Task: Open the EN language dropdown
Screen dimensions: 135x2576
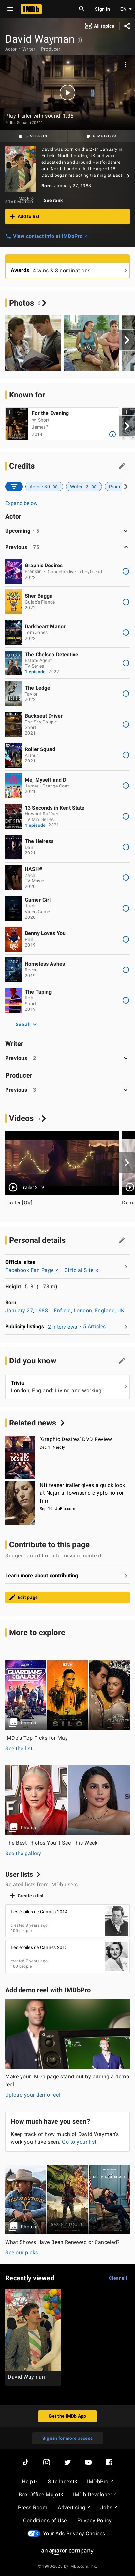Action: (124, 9)
